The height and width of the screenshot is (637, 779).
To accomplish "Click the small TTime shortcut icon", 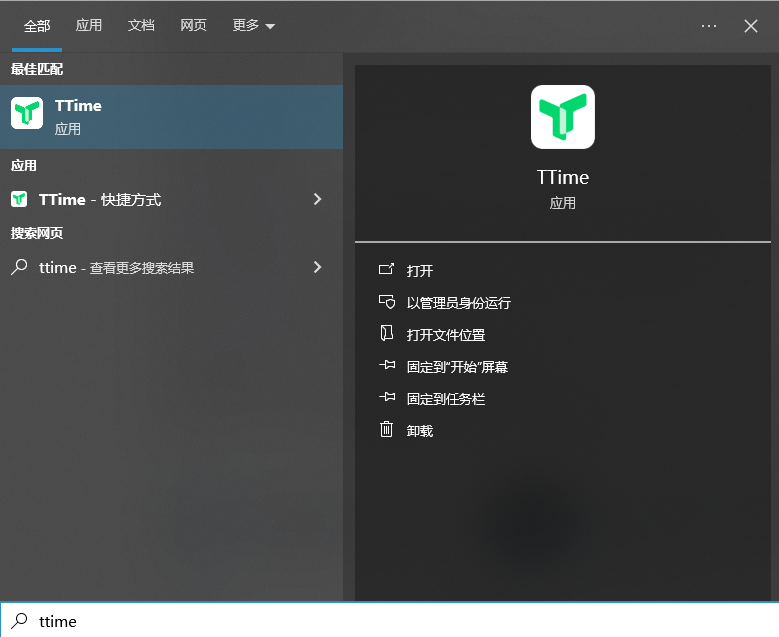I will point(19,199).
